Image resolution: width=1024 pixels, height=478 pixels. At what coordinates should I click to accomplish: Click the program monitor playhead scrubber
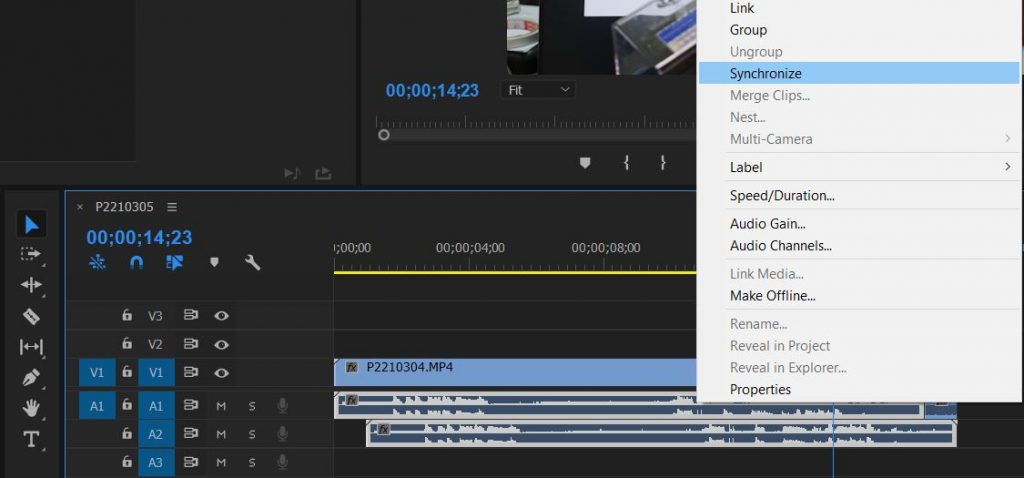pyautogui.click(x=383, y=134)
